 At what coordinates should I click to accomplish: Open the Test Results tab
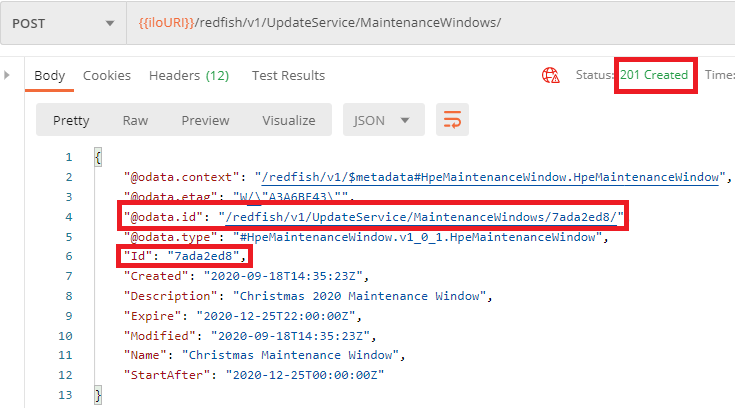coord(288,75)
